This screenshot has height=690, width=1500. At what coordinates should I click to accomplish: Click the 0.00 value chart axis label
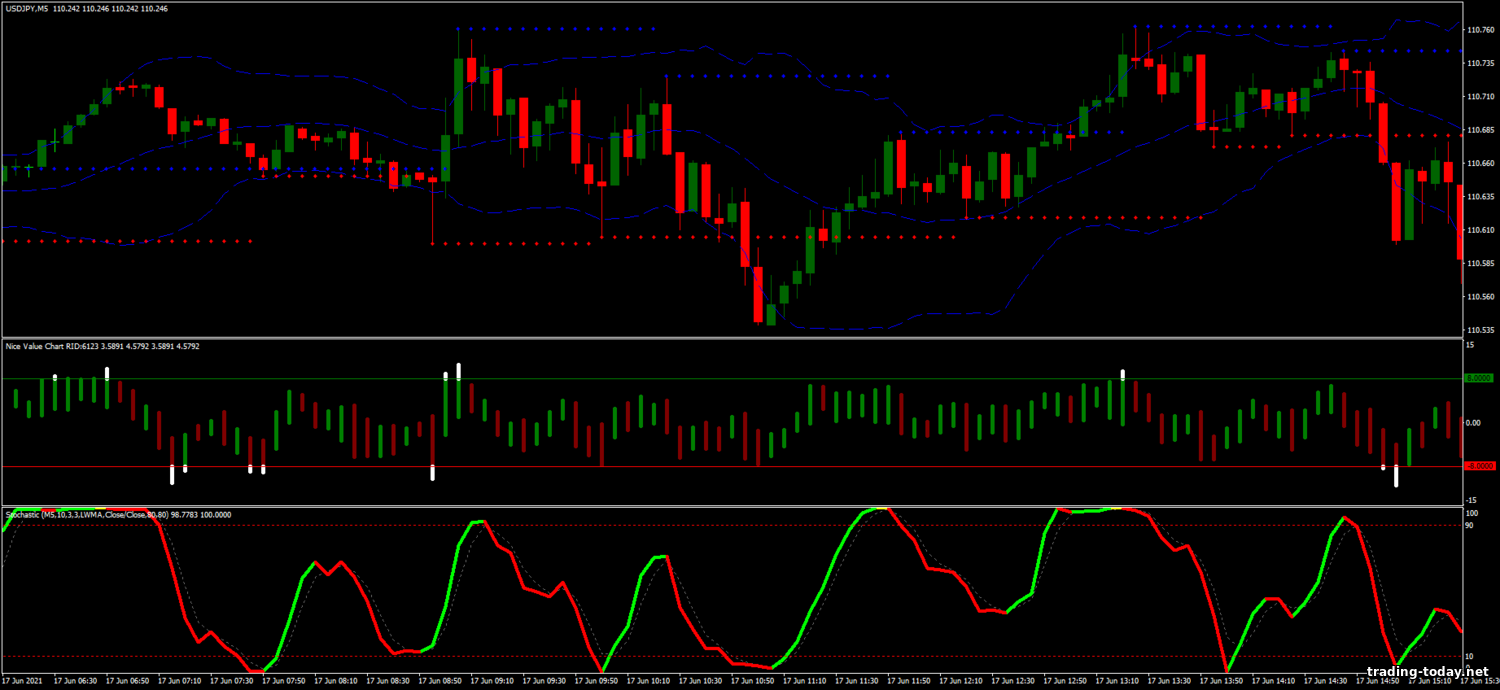[1473, 423]
